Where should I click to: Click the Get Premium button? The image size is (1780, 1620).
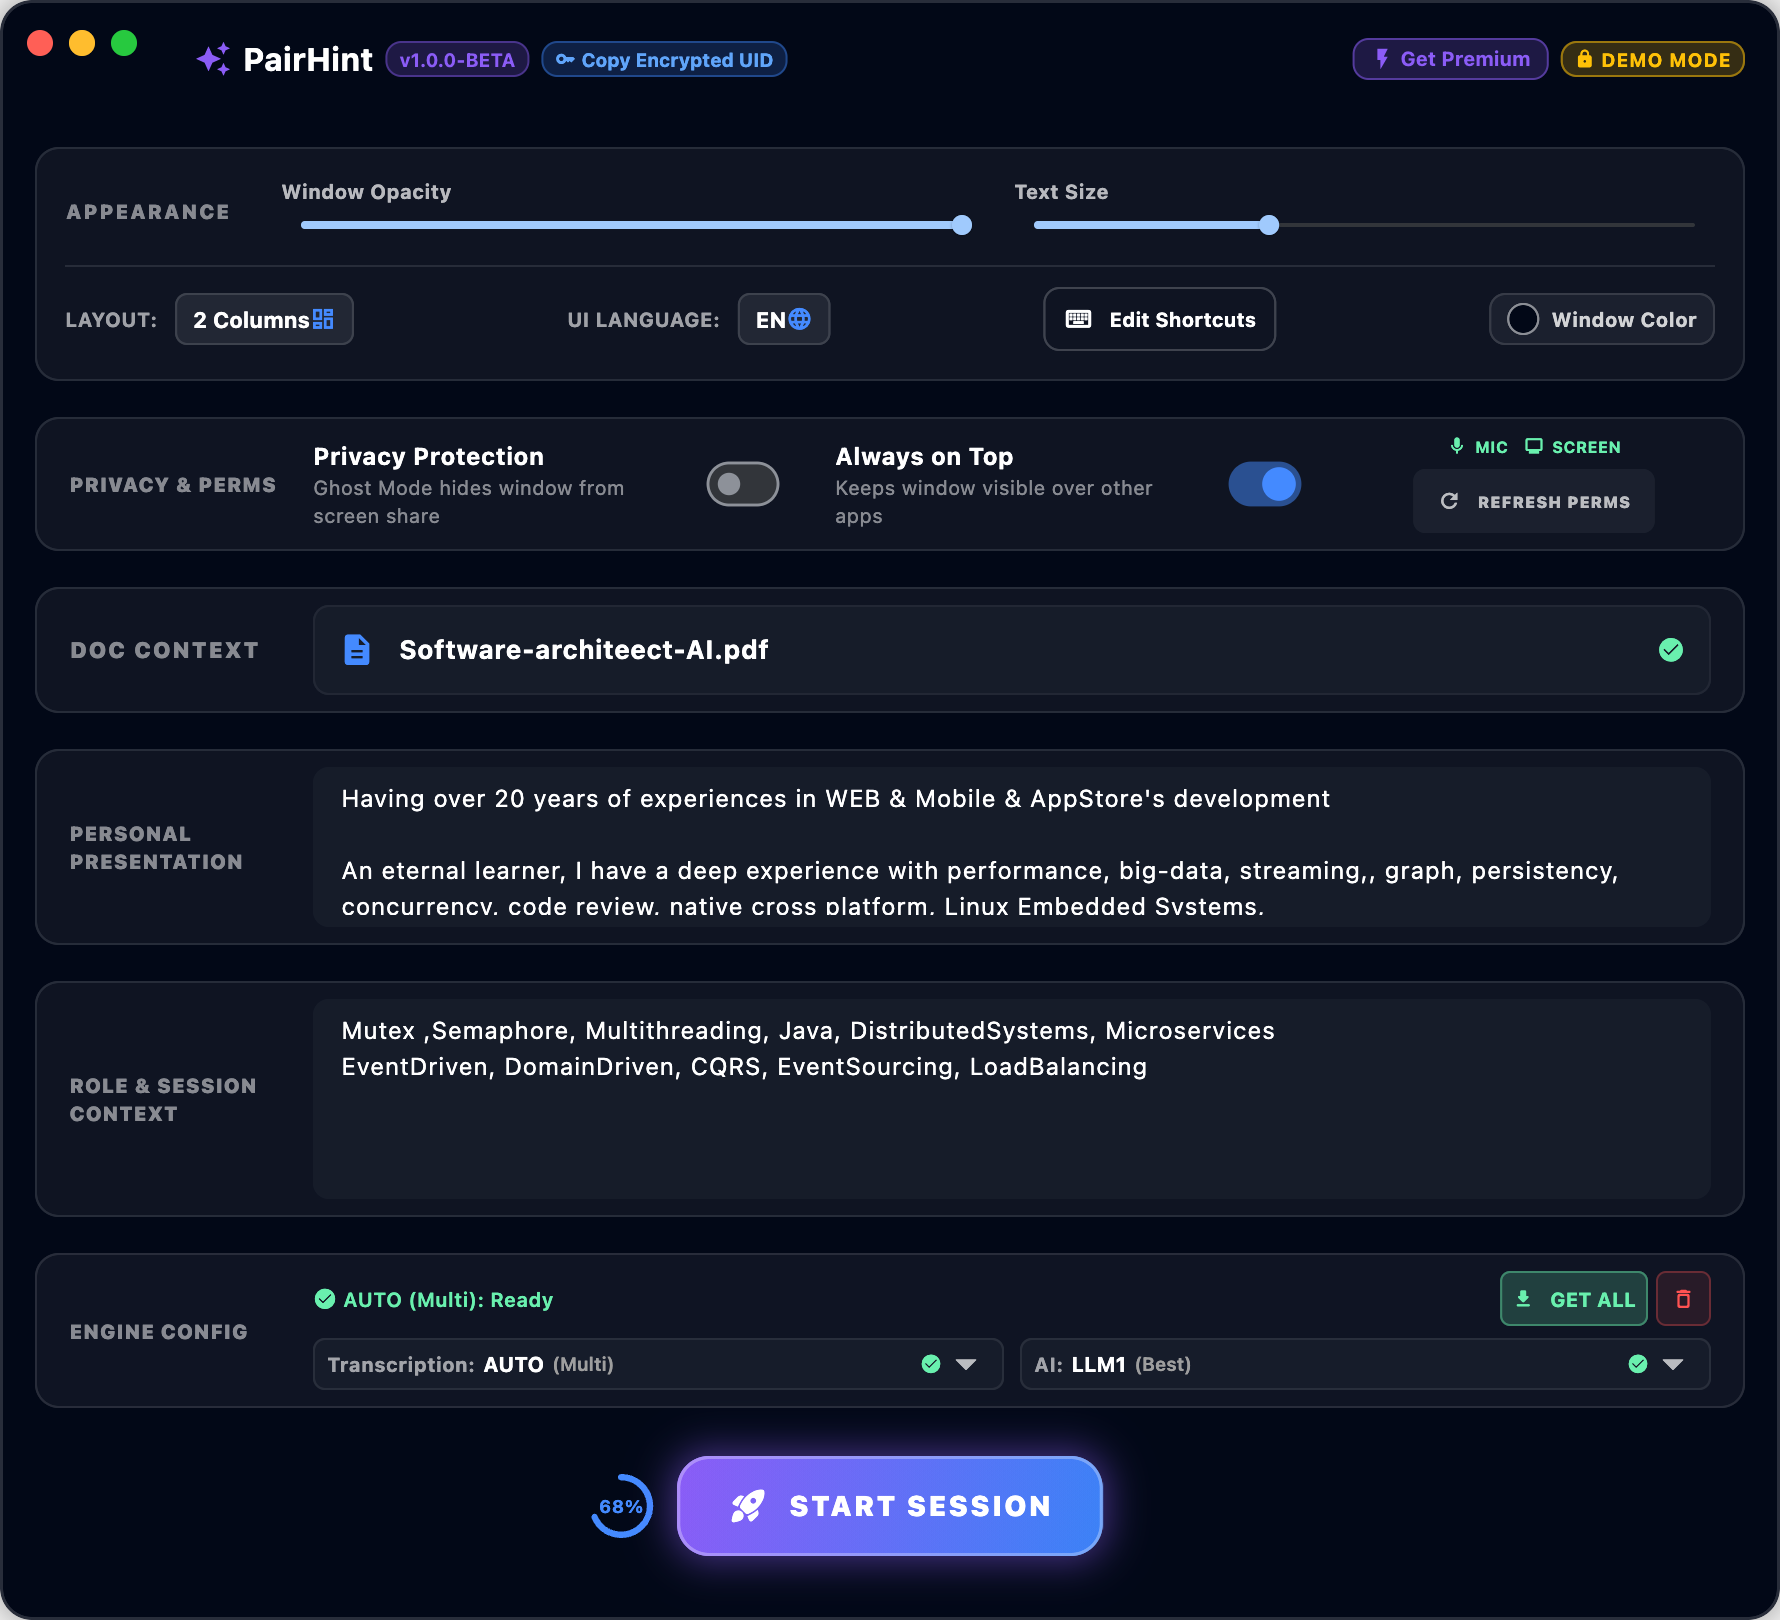pyautogui.click(x=1451, y=59)
